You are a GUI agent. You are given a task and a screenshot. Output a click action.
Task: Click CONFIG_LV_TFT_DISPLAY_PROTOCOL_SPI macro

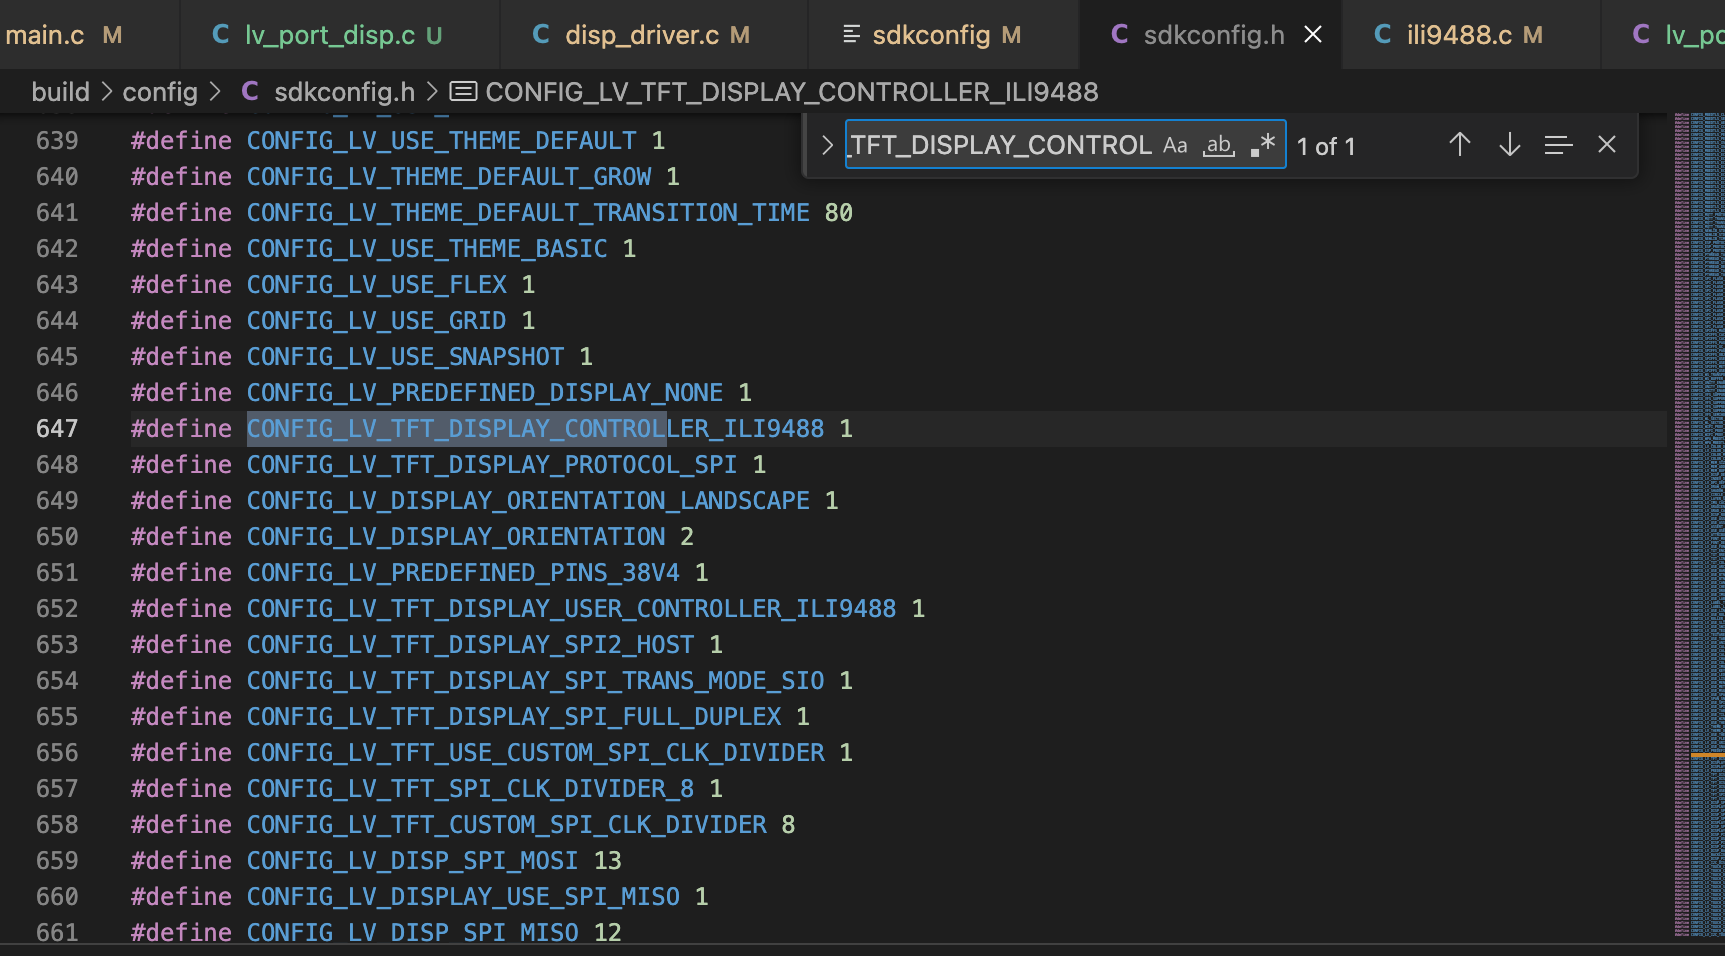(x=492, y=465)
